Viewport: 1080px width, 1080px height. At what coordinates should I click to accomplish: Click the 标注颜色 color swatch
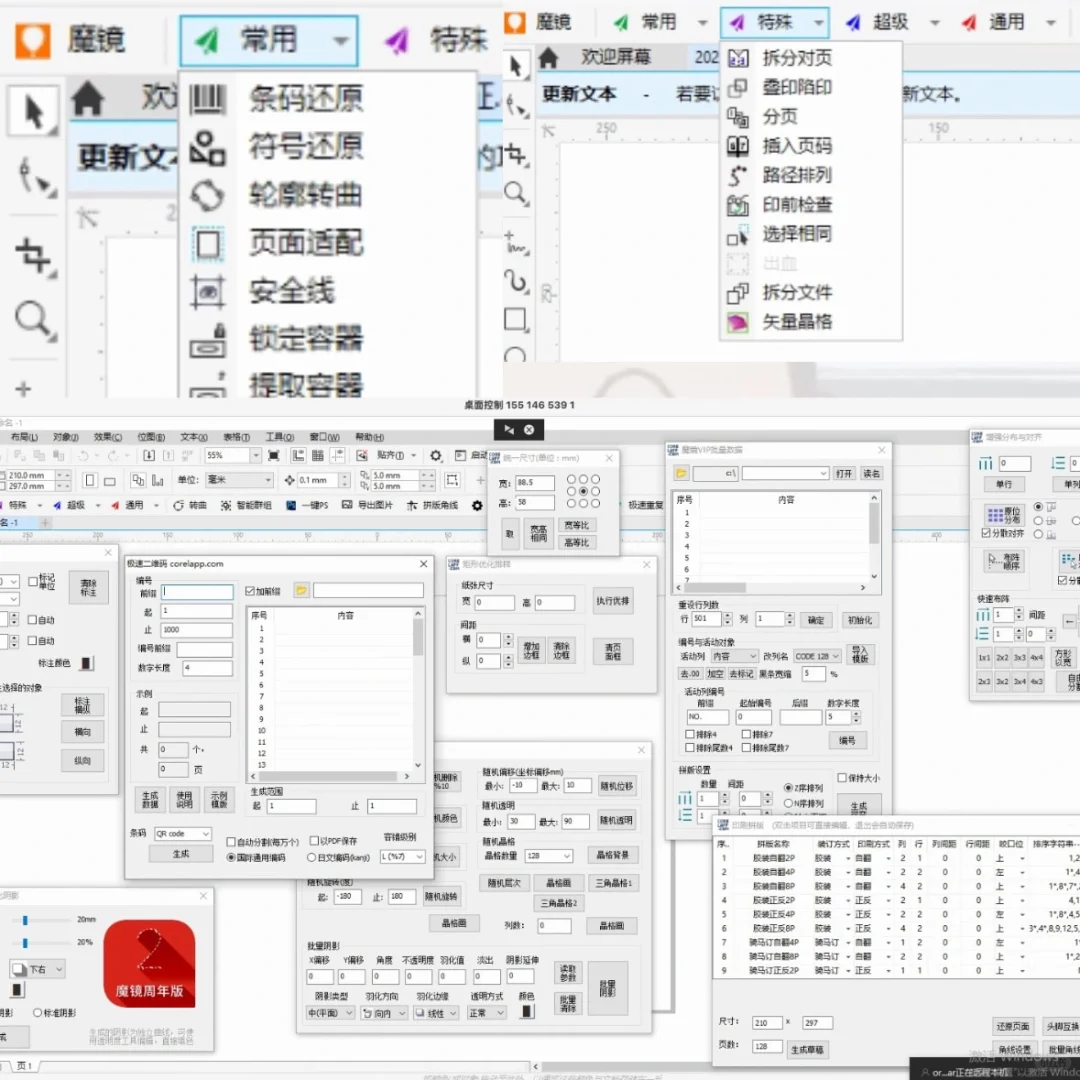tap(86, 663)
